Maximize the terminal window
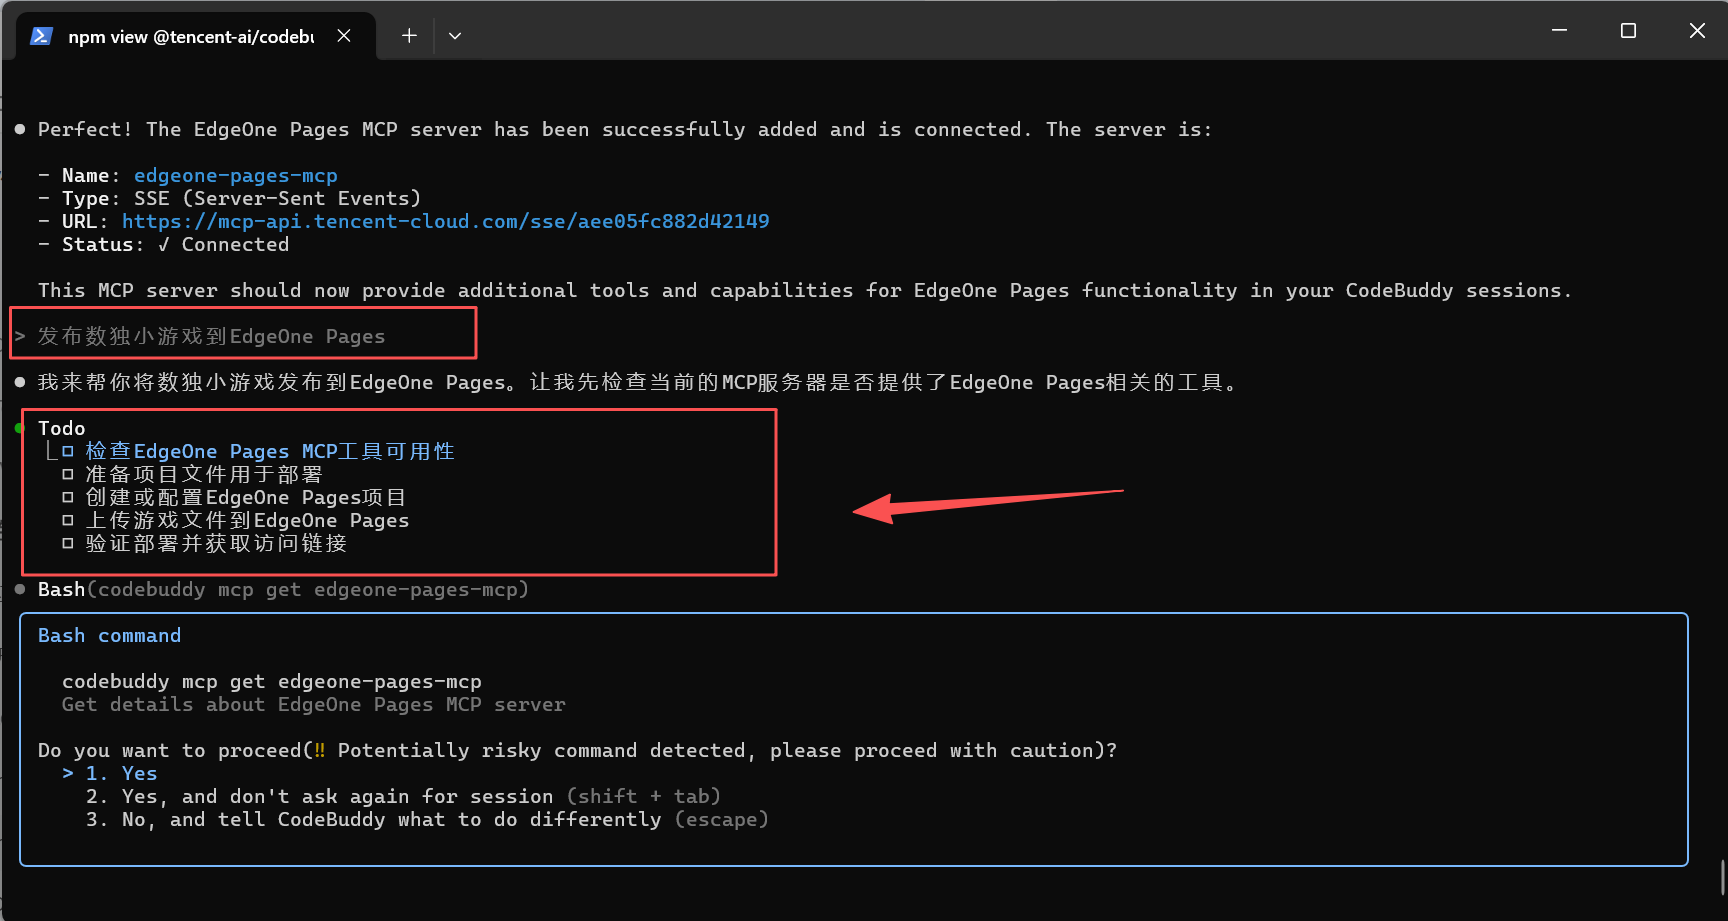 coord(1628,31)
